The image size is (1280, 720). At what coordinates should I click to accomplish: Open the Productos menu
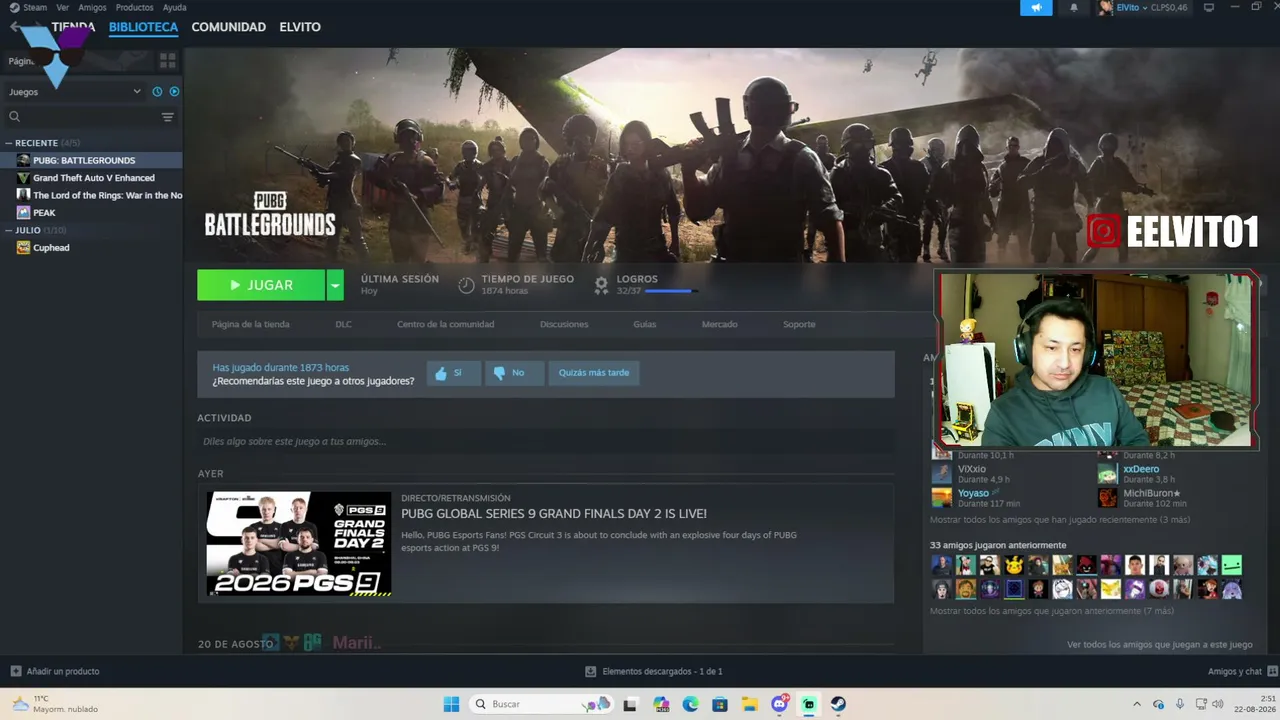[x=134, y=7]
